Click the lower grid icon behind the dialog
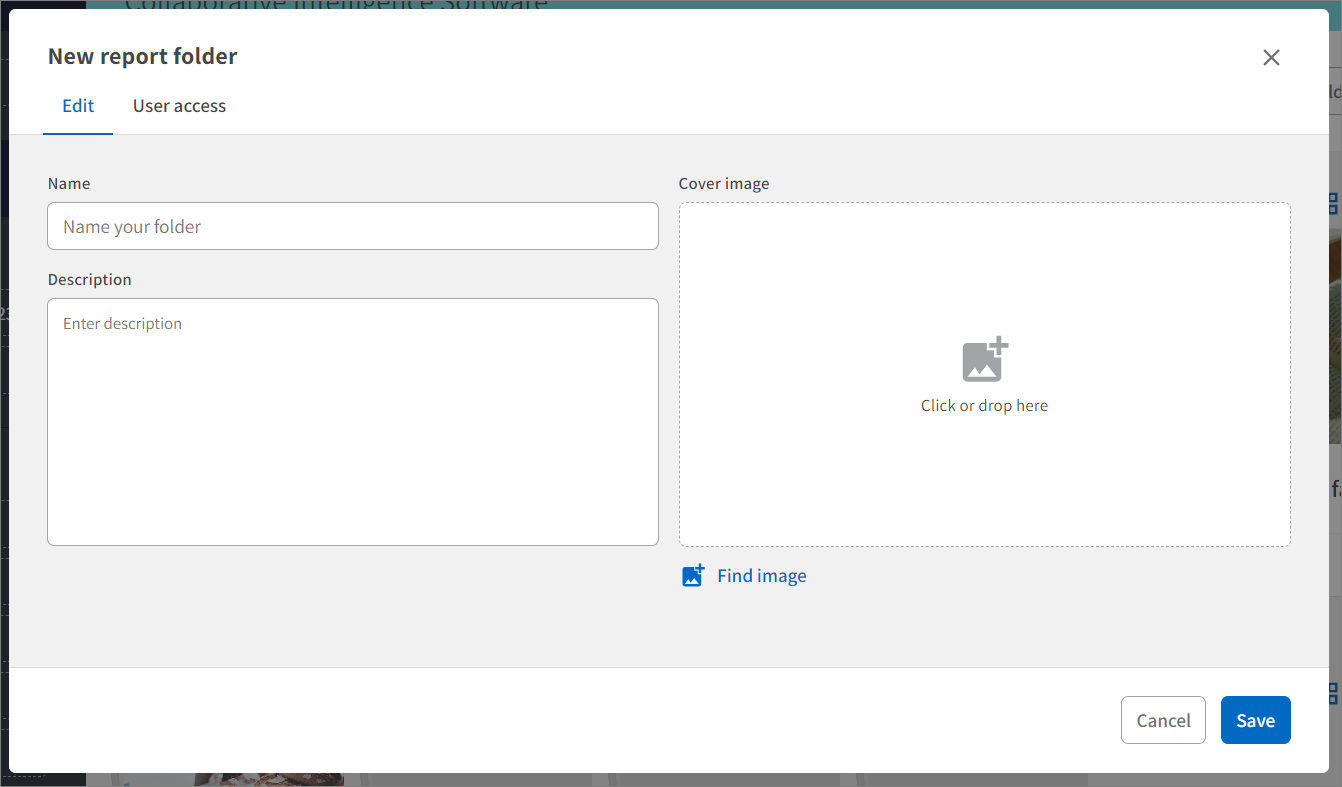The height and width of the screenshot is (787, 1342). point(1334,692)
